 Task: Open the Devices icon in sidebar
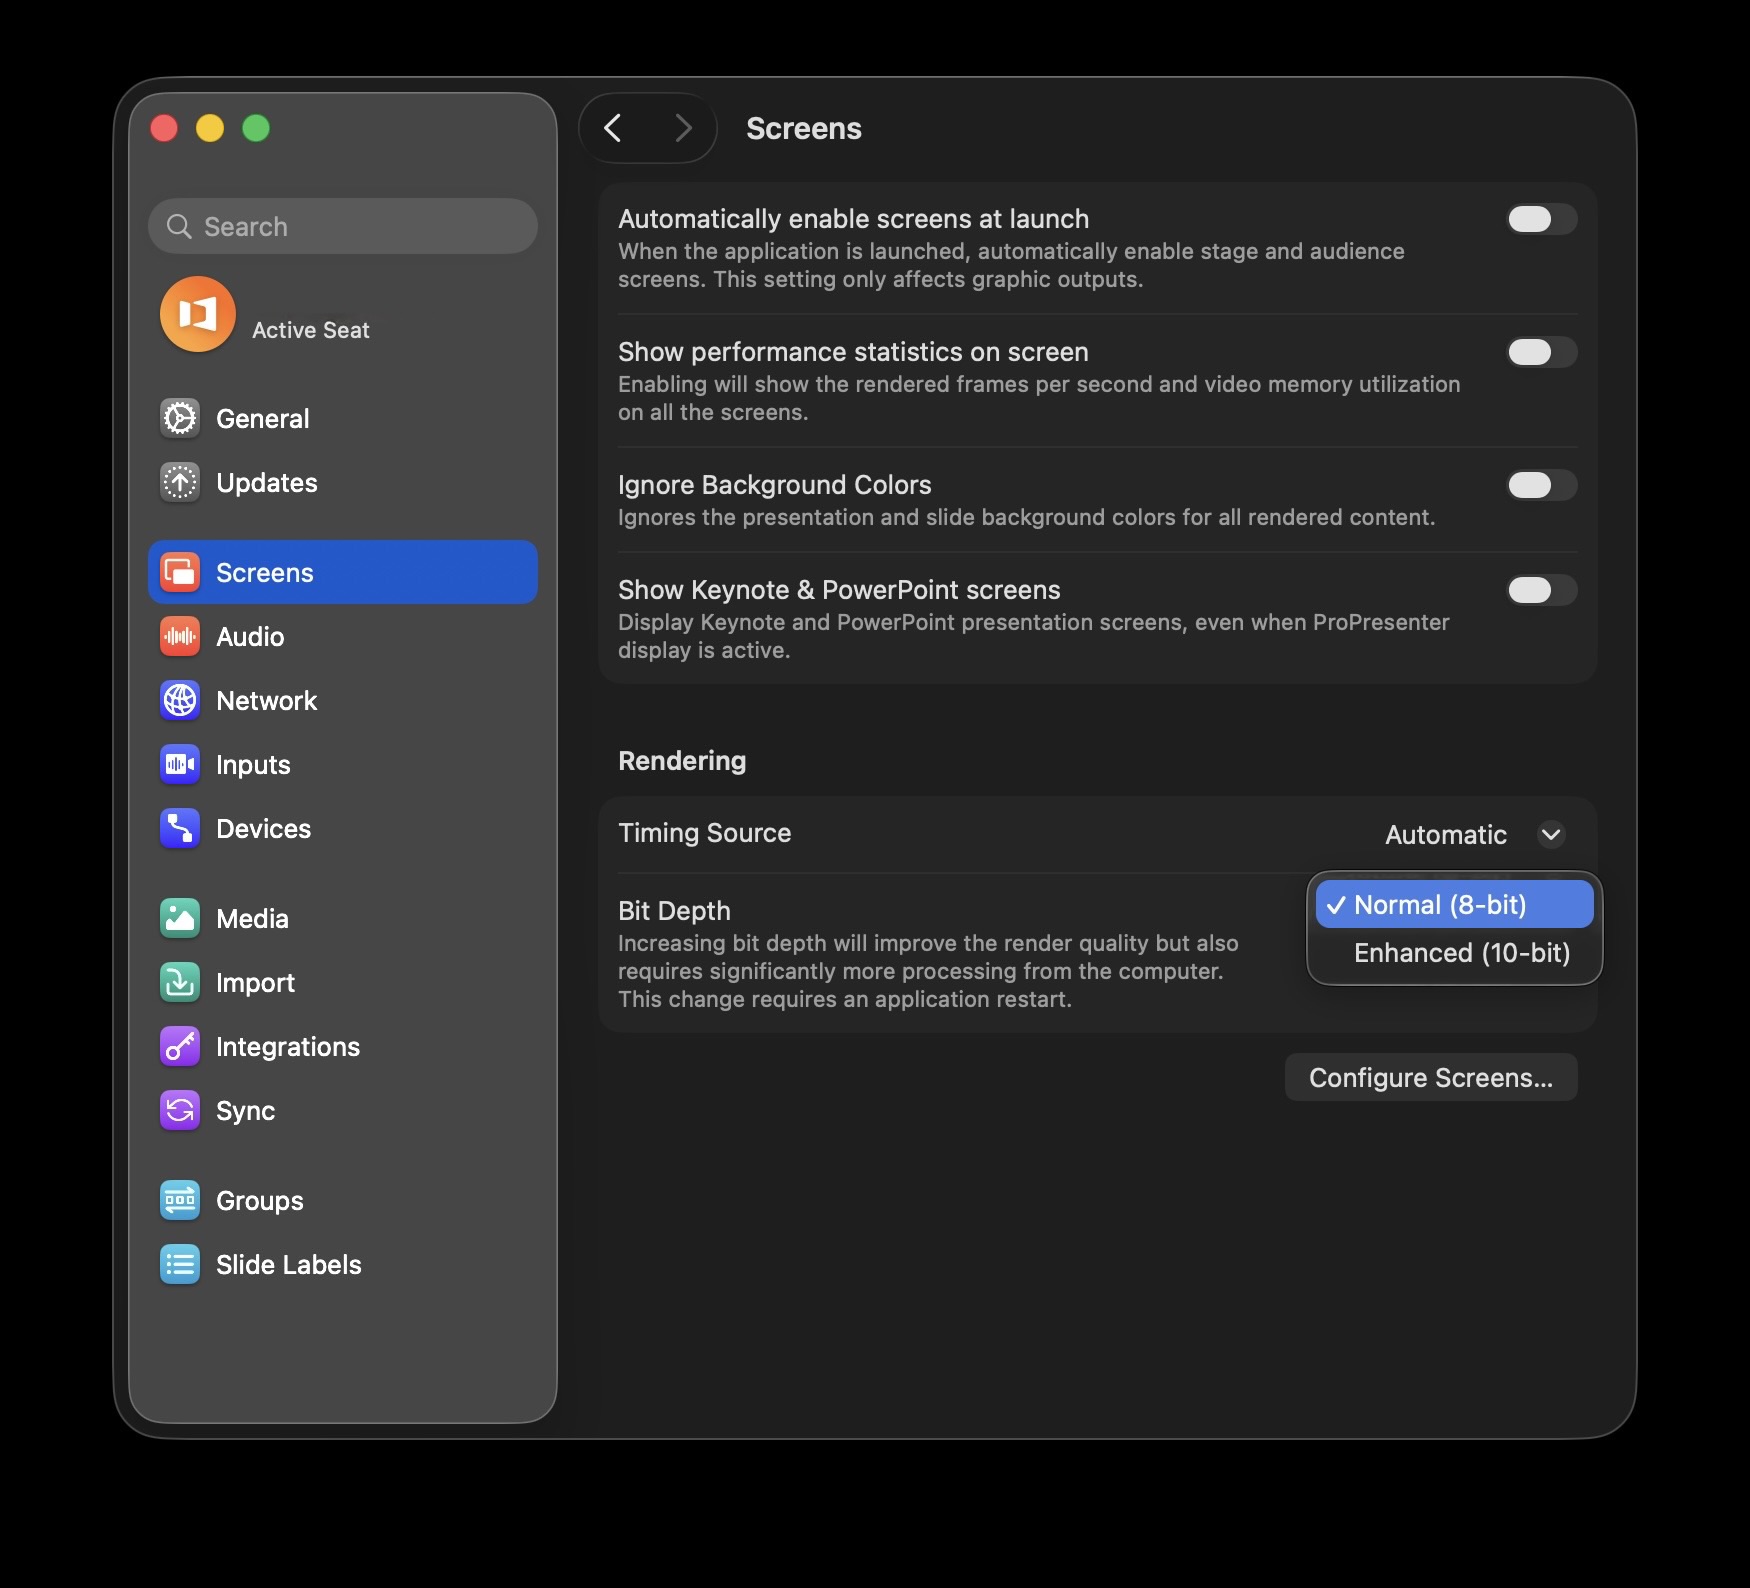click(180, 828)
